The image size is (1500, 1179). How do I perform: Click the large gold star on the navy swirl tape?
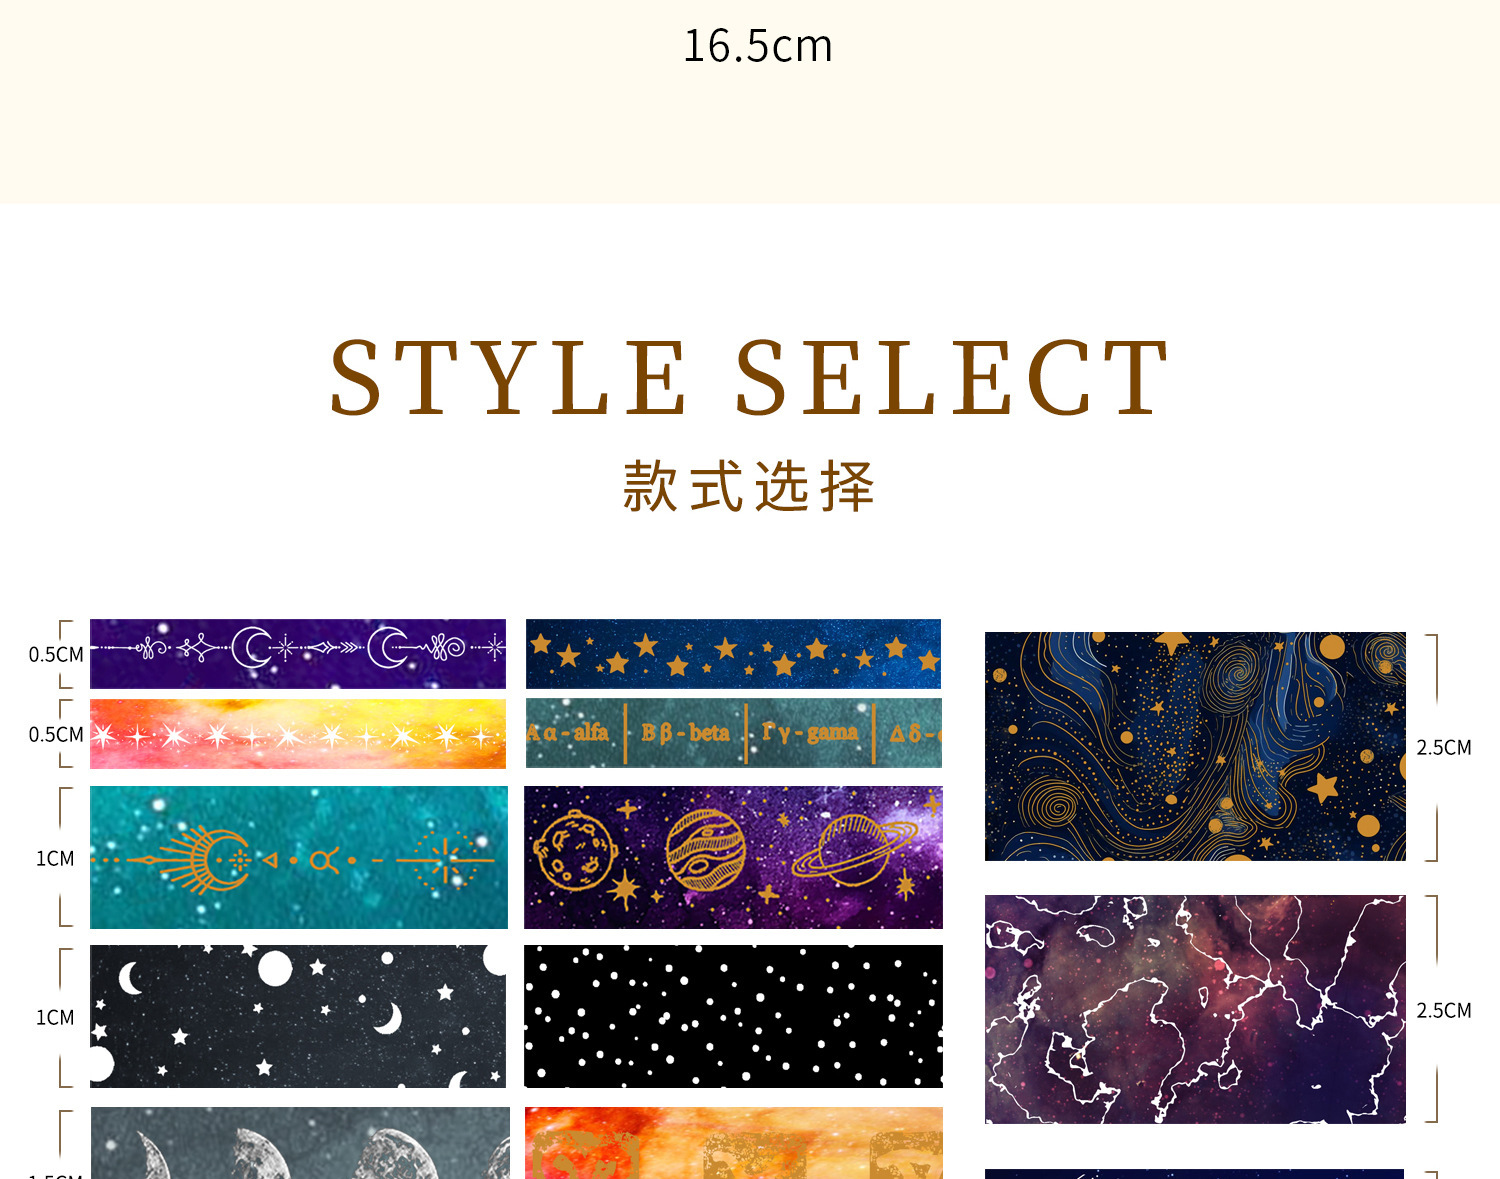point(1323,786)
